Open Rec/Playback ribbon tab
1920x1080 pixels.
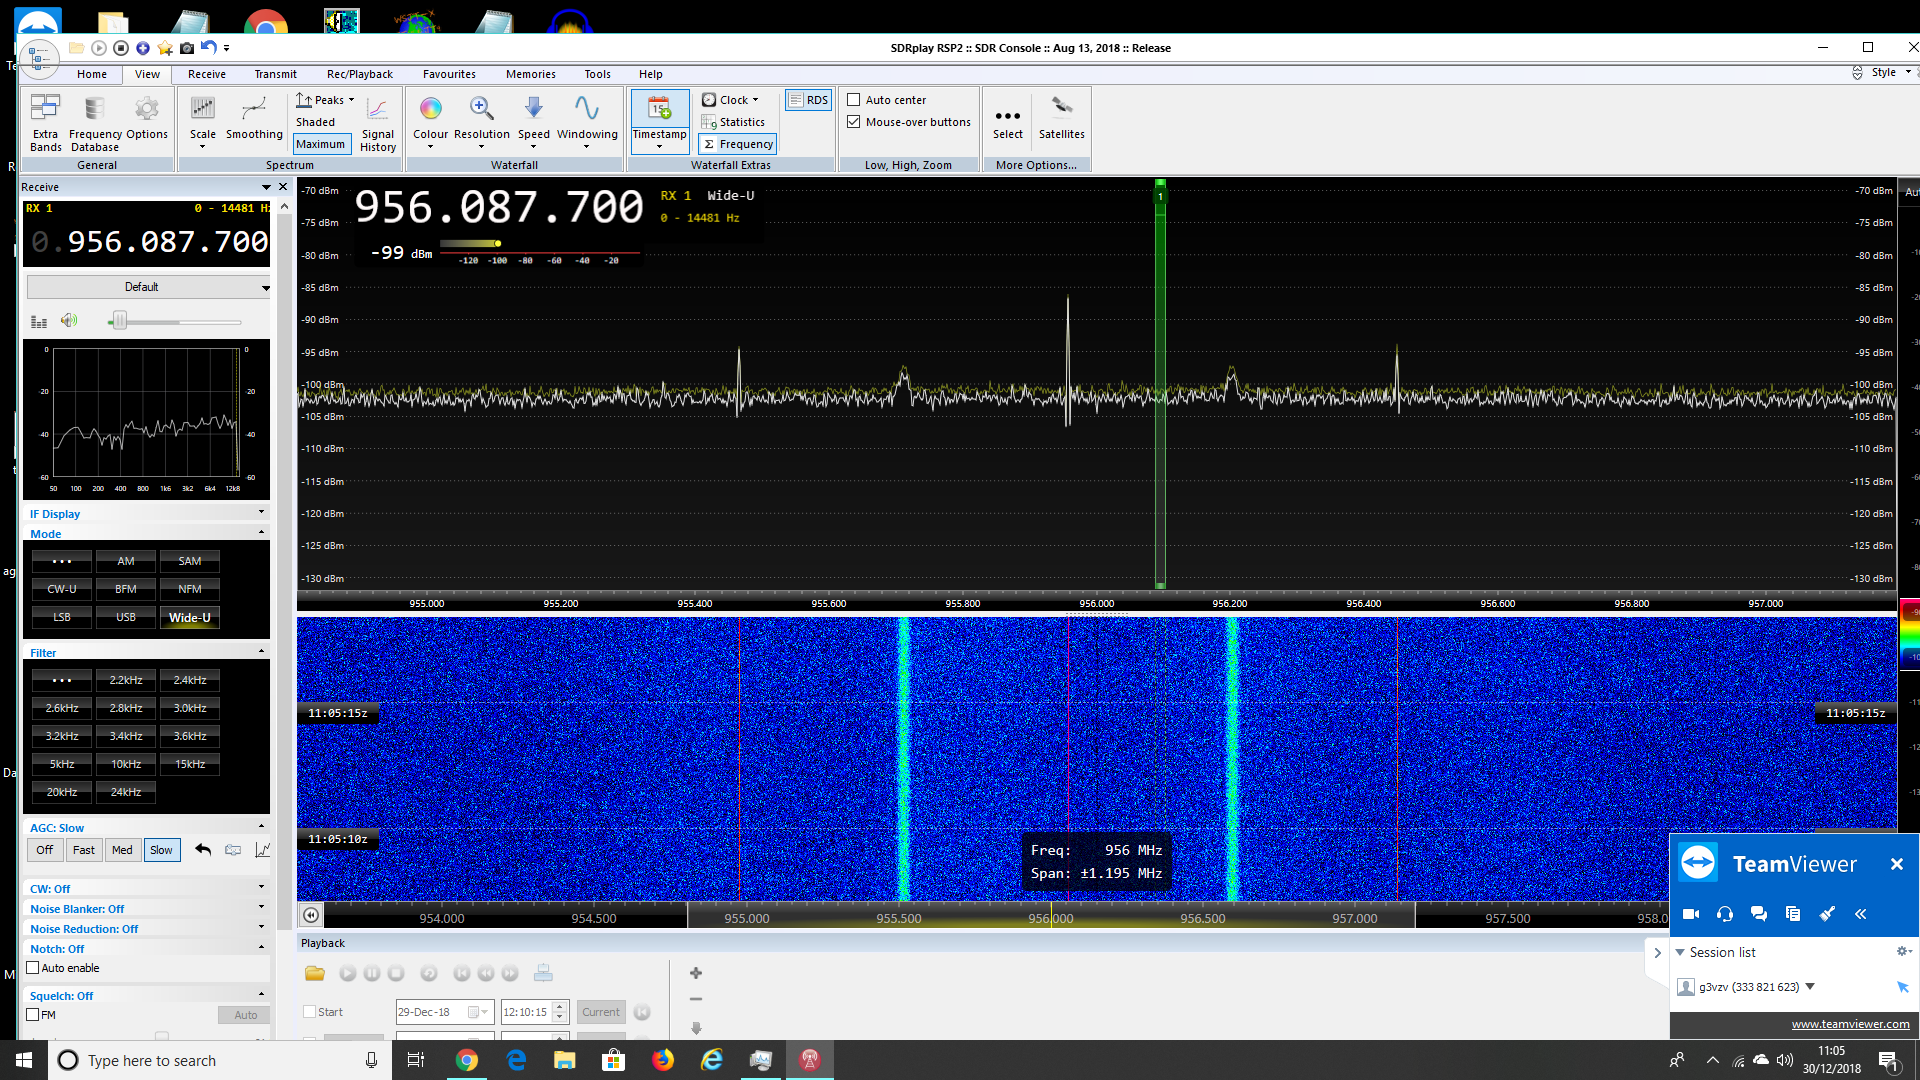point(360,74)
